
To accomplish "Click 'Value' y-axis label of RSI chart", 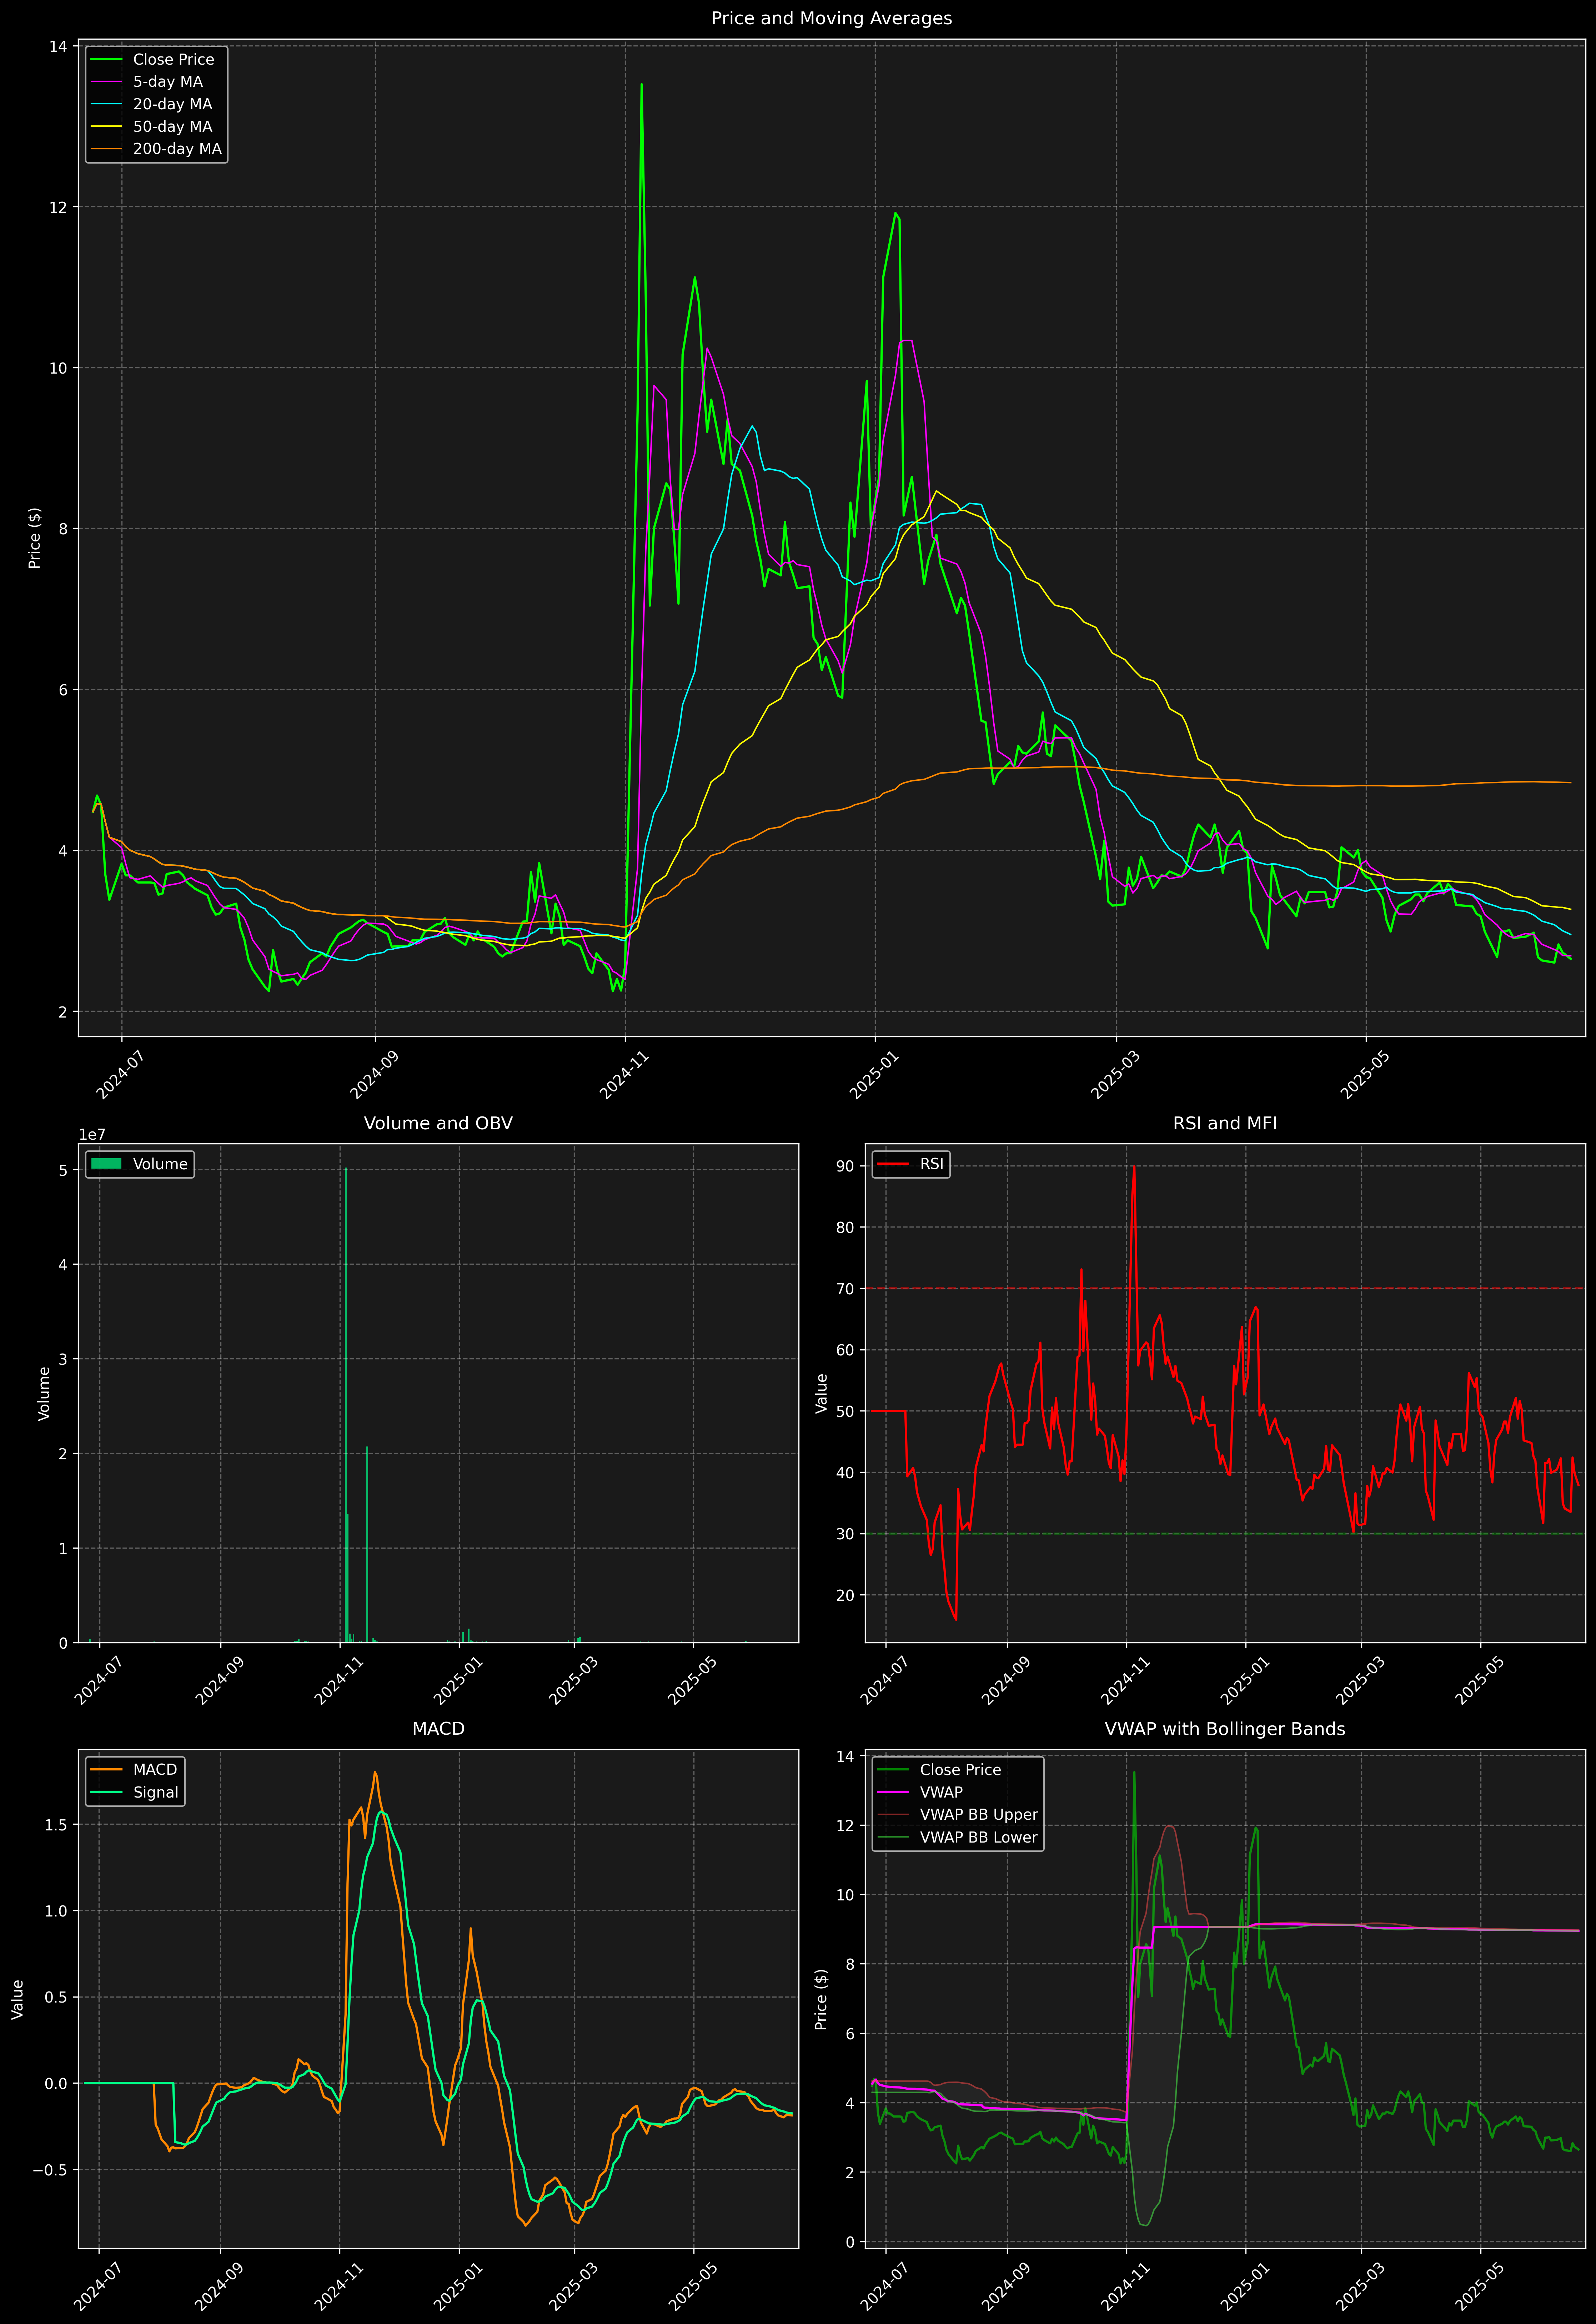I will [x=822, y=1393].
